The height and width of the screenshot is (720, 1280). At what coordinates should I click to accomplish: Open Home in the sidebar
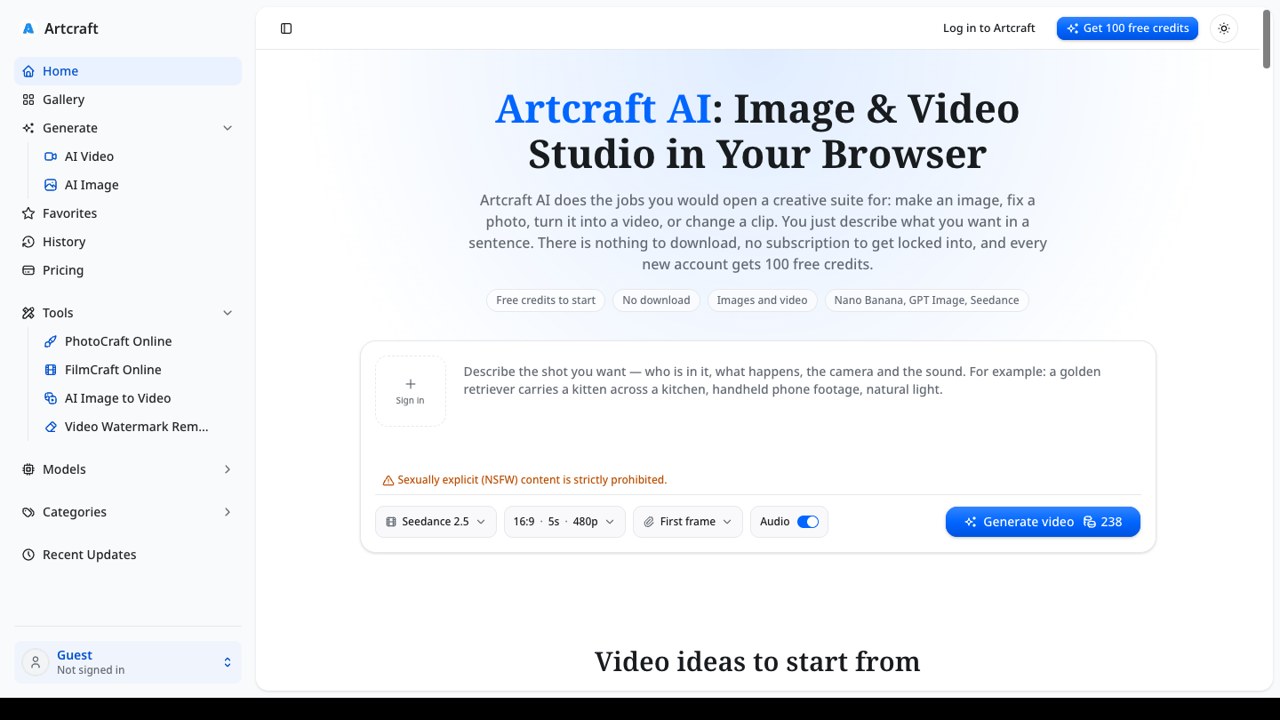[x=128, y=71]
